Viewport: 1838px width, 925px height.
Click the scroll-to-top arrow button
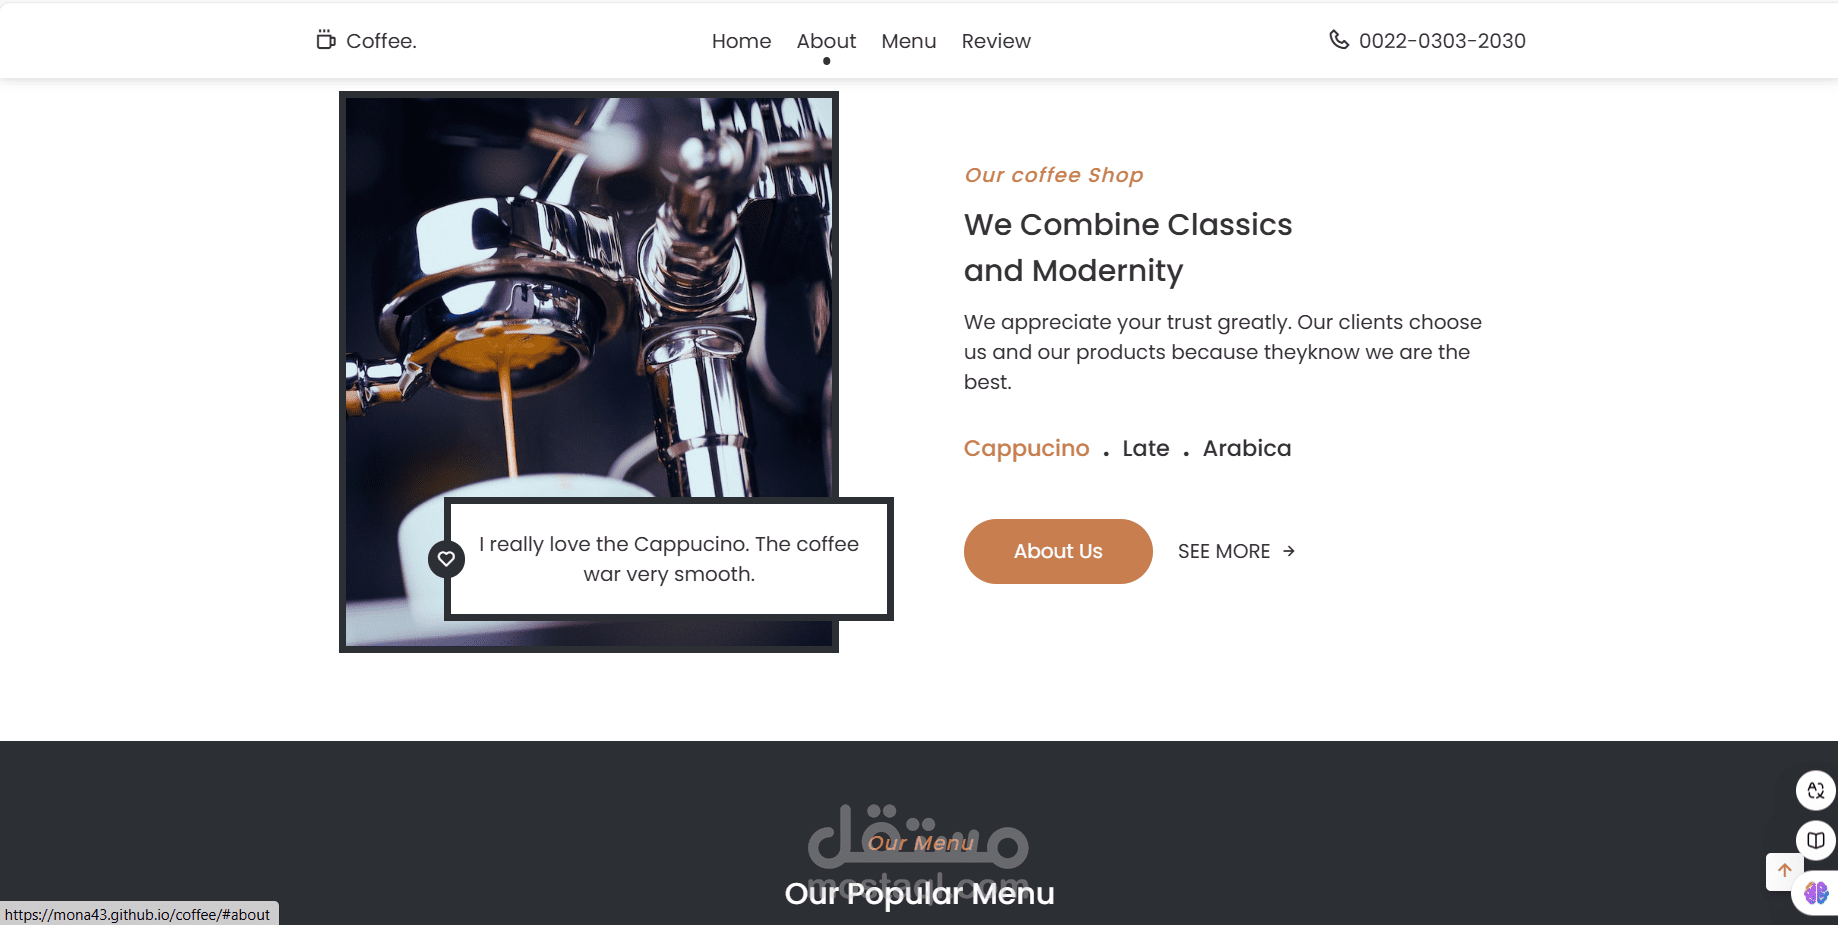click(1785, 871)
